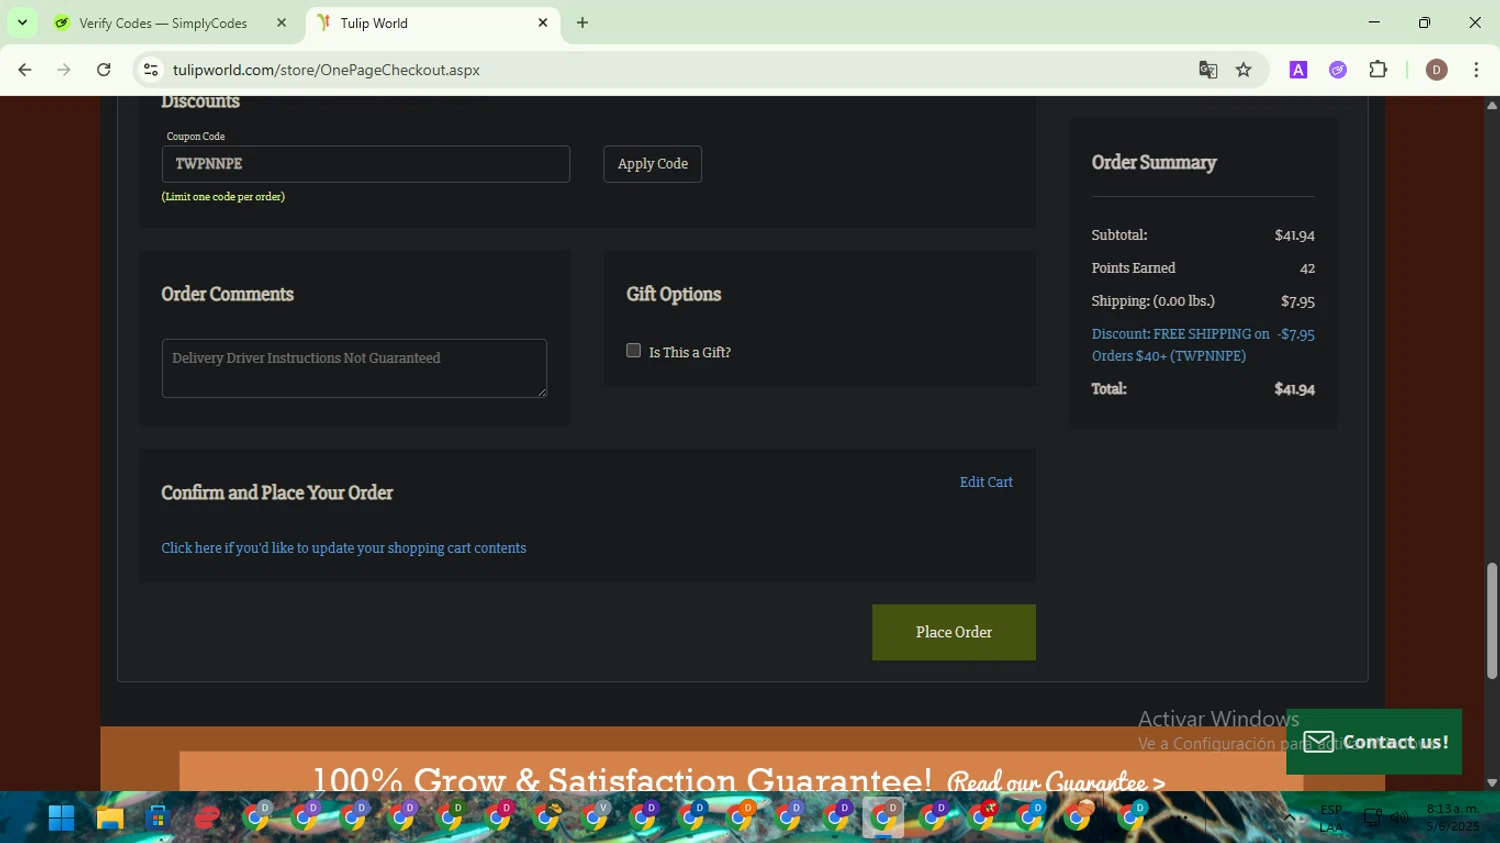Click Confirm and Place Your Order heading
1500x843 pixels.
277,493
